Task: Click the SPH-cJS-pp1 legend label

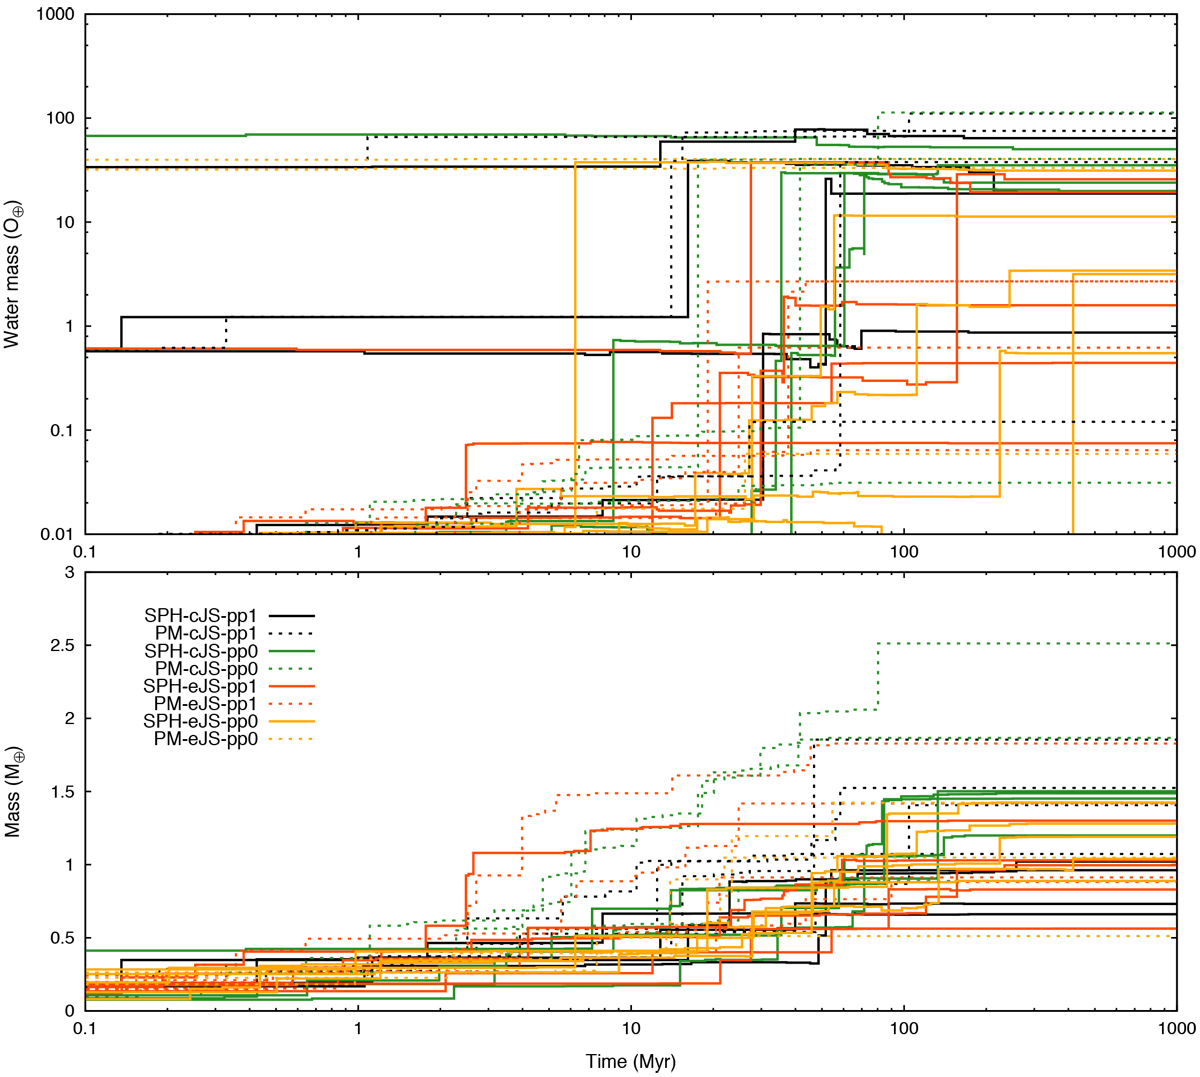Action: click(x=201, y=617)
